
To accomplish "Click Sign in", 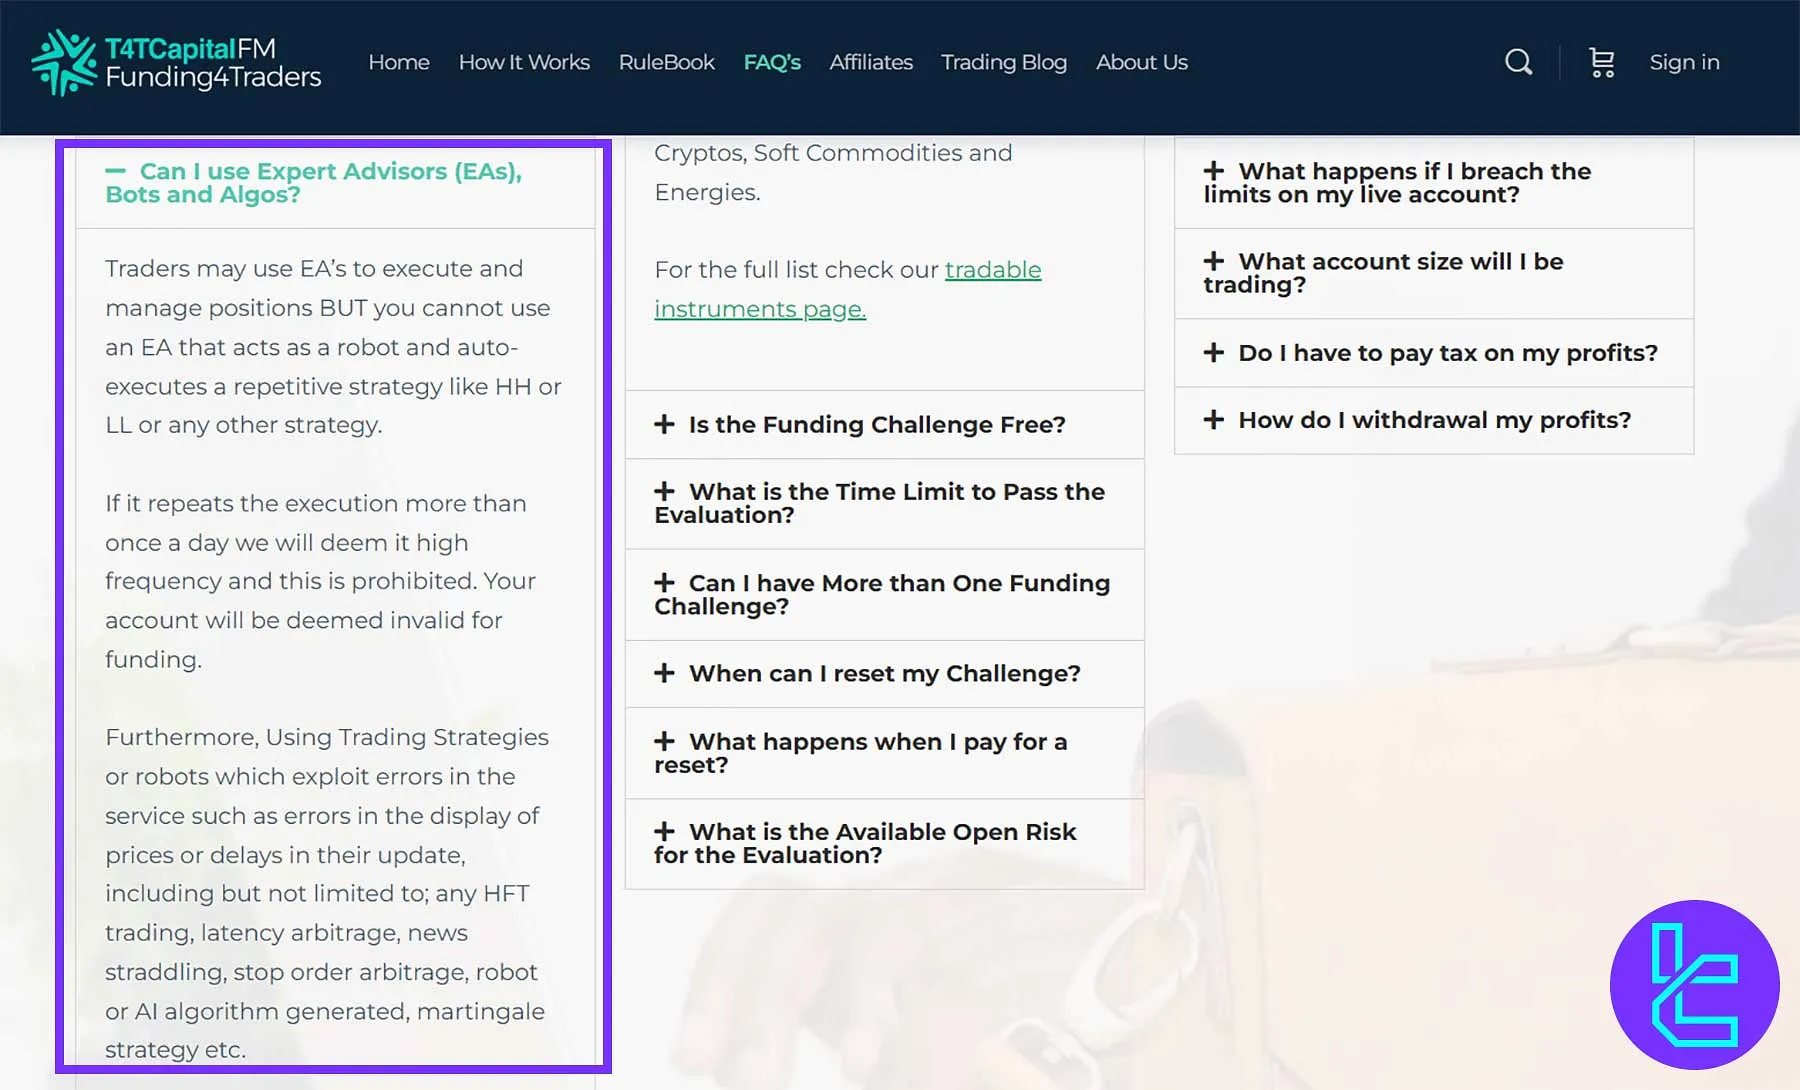I will [x=1684, y=62].
